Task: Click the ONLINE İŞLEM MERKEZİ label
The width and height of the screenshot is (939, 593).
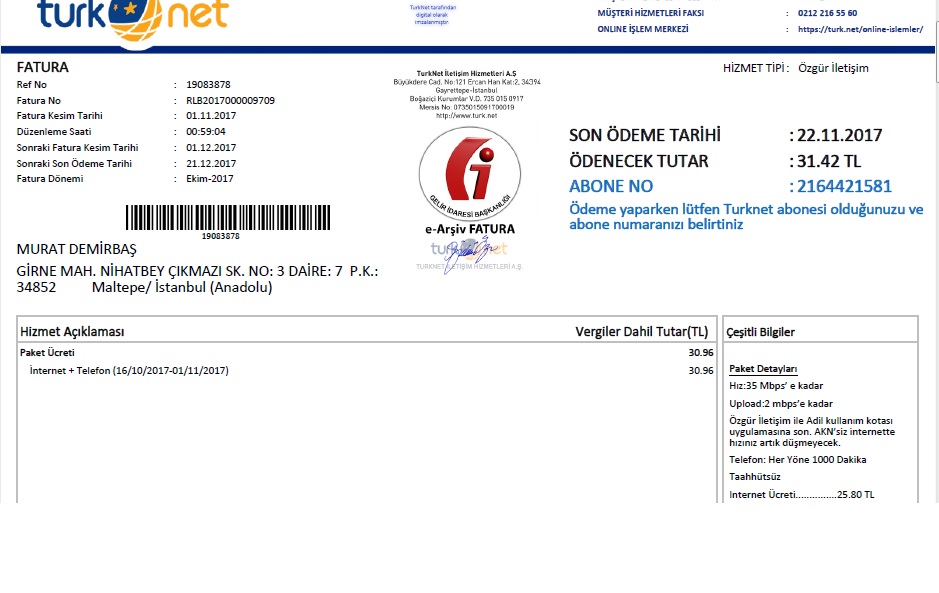Action: 643,29
